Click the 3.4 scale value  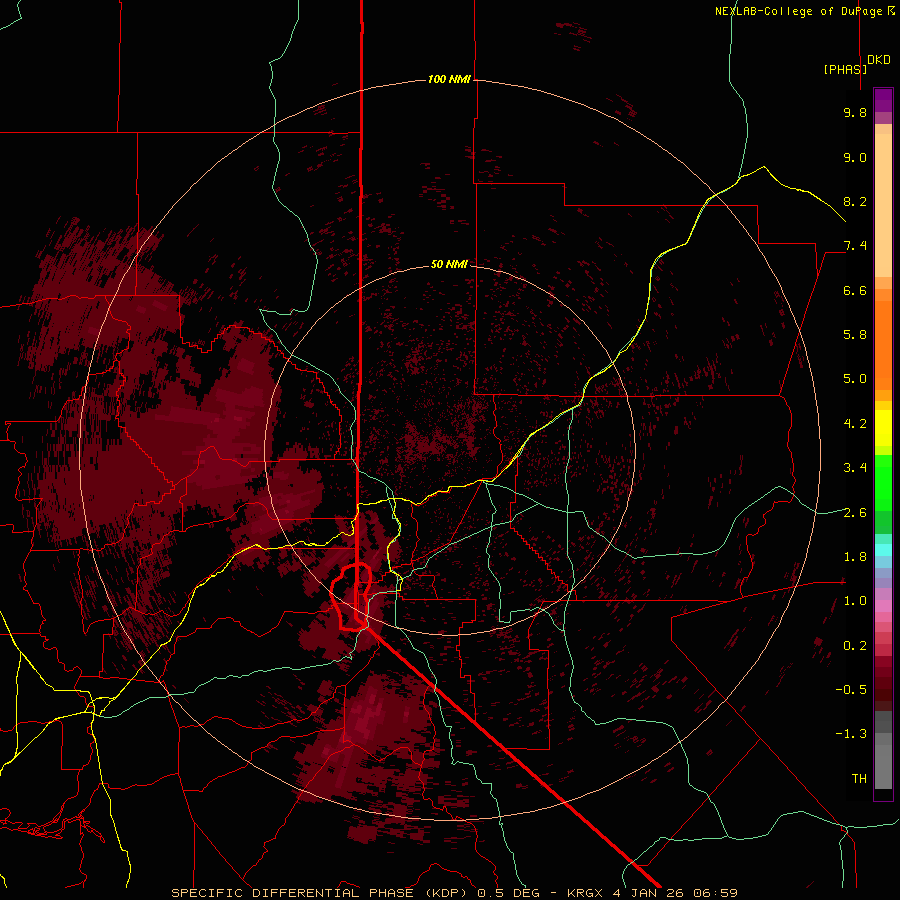pyautogui.click(x=855, y=468)
